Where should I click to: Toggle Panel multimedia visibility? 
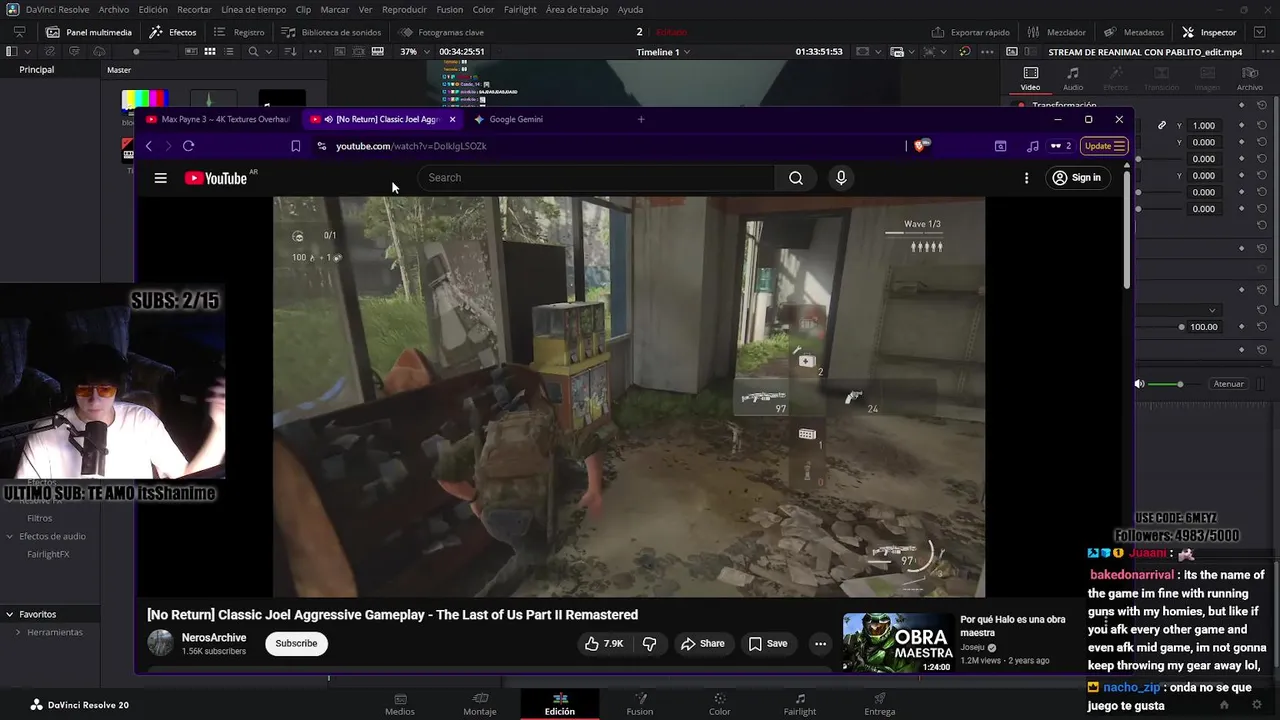(88, 32)
